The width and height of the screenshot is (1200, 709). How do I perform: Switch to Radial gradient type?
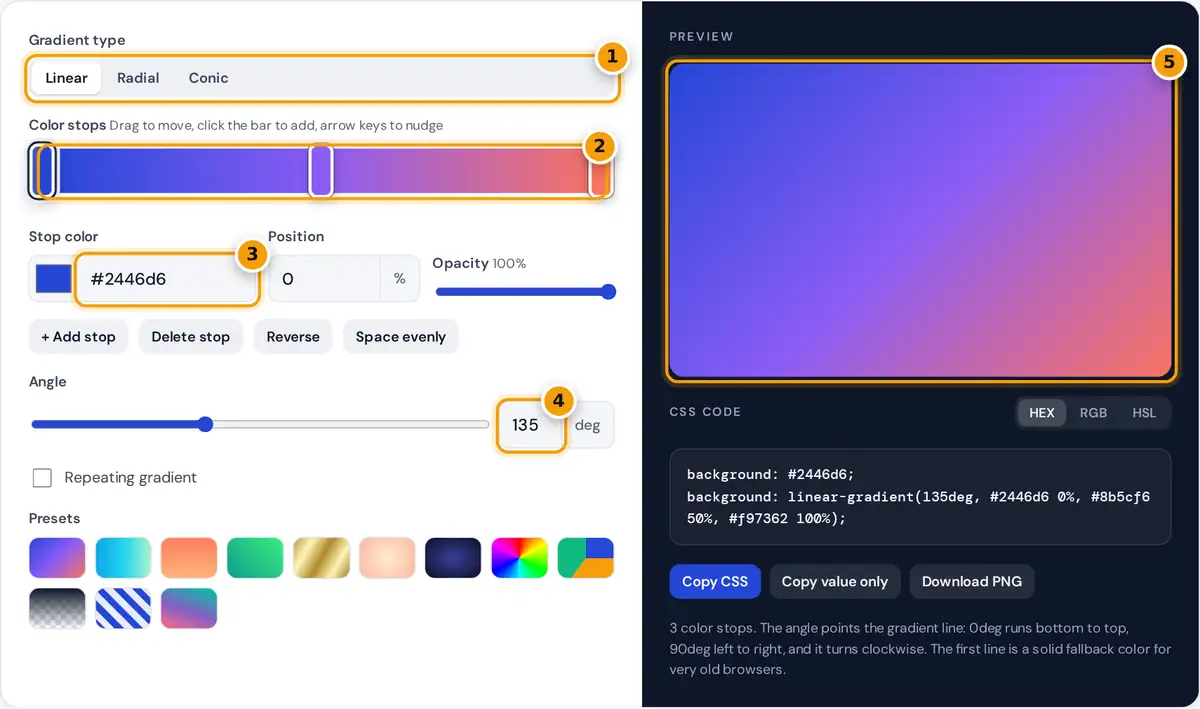138,78
